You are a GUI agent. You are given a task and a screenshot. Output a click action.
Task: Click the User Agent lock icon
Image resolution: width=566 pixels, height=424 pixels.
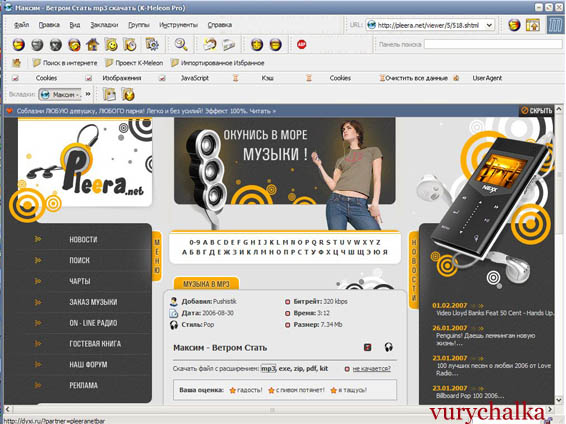456,78
